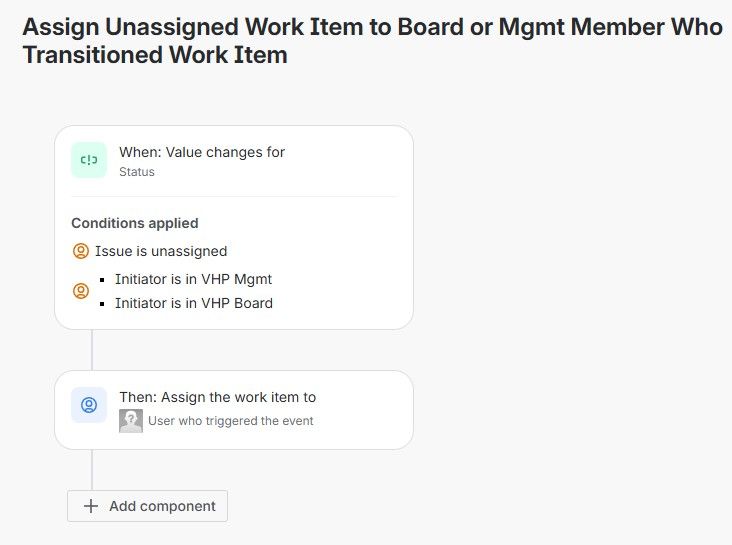
Task: Click the connector line above Add component
Action: click(x=92, y=469)
